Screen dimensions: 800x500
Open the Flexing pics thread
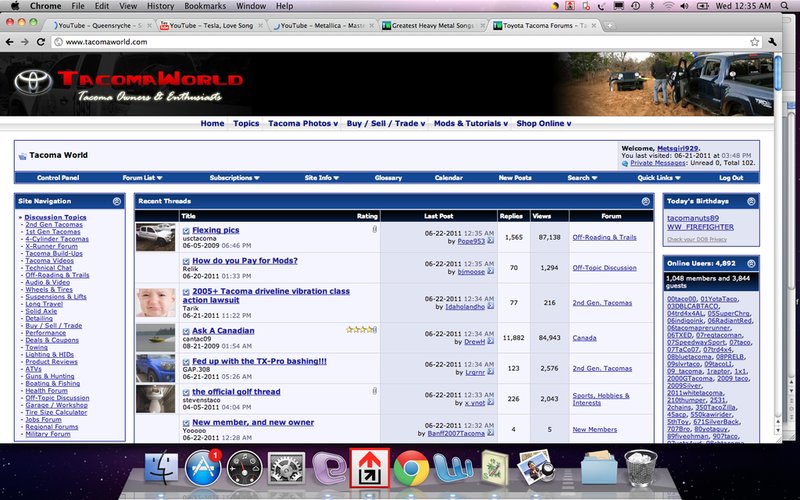(216, 230)
